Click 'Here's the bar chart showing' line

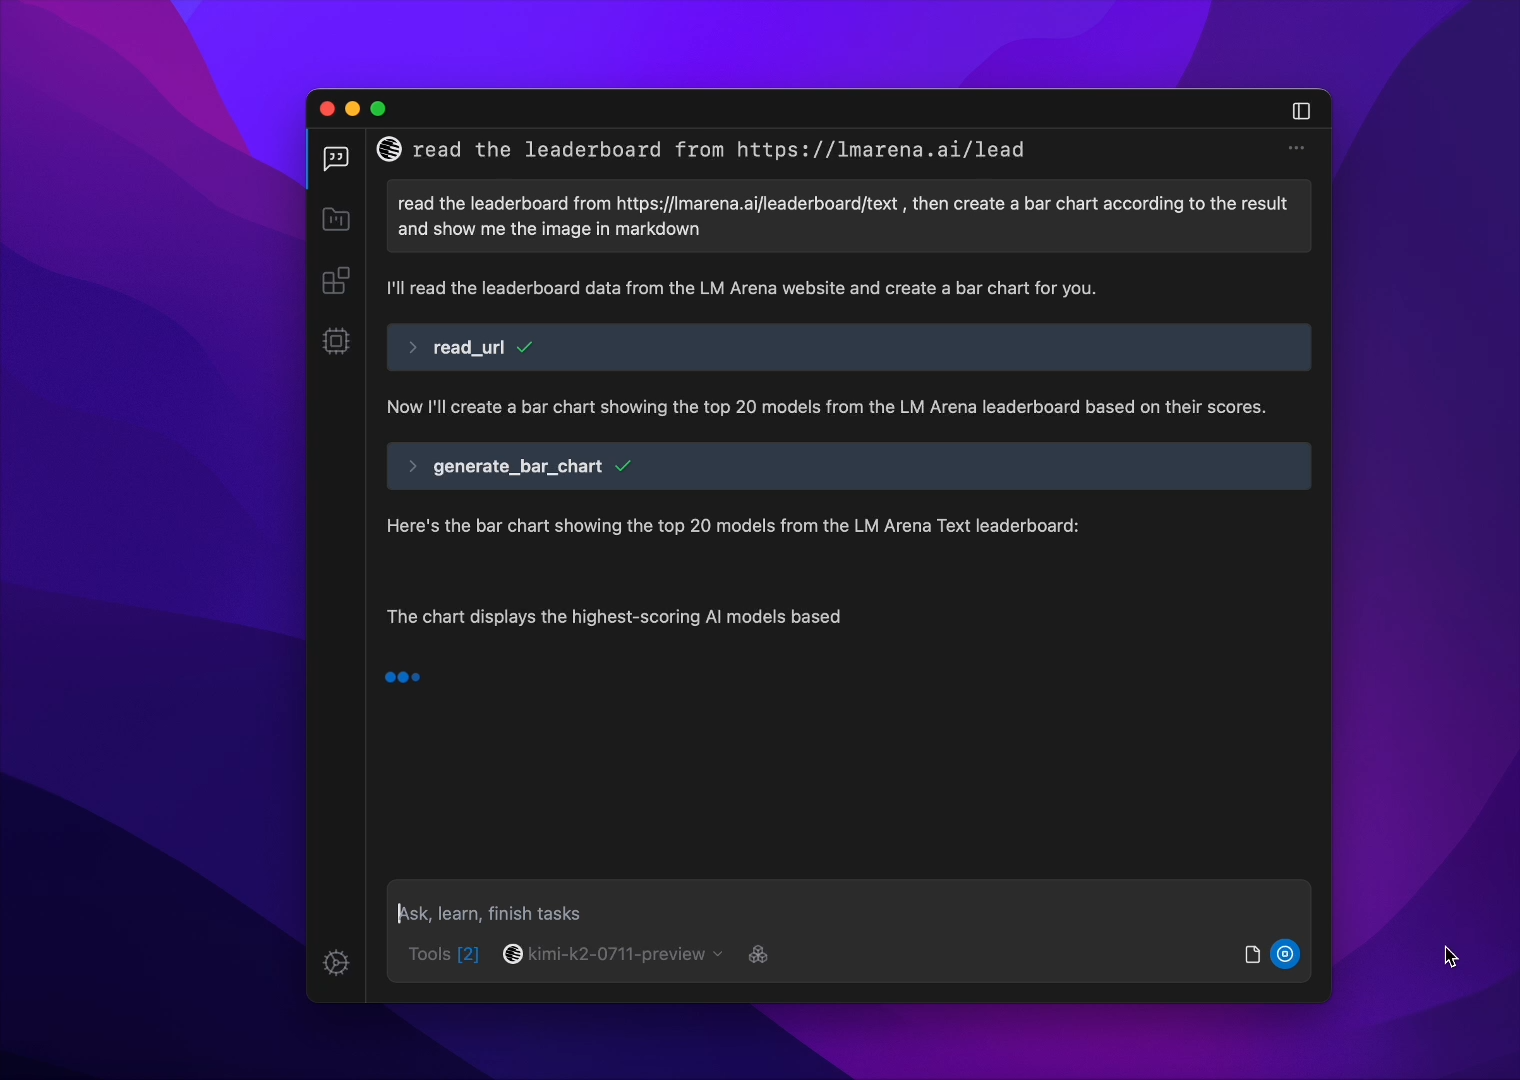[733, 526]
